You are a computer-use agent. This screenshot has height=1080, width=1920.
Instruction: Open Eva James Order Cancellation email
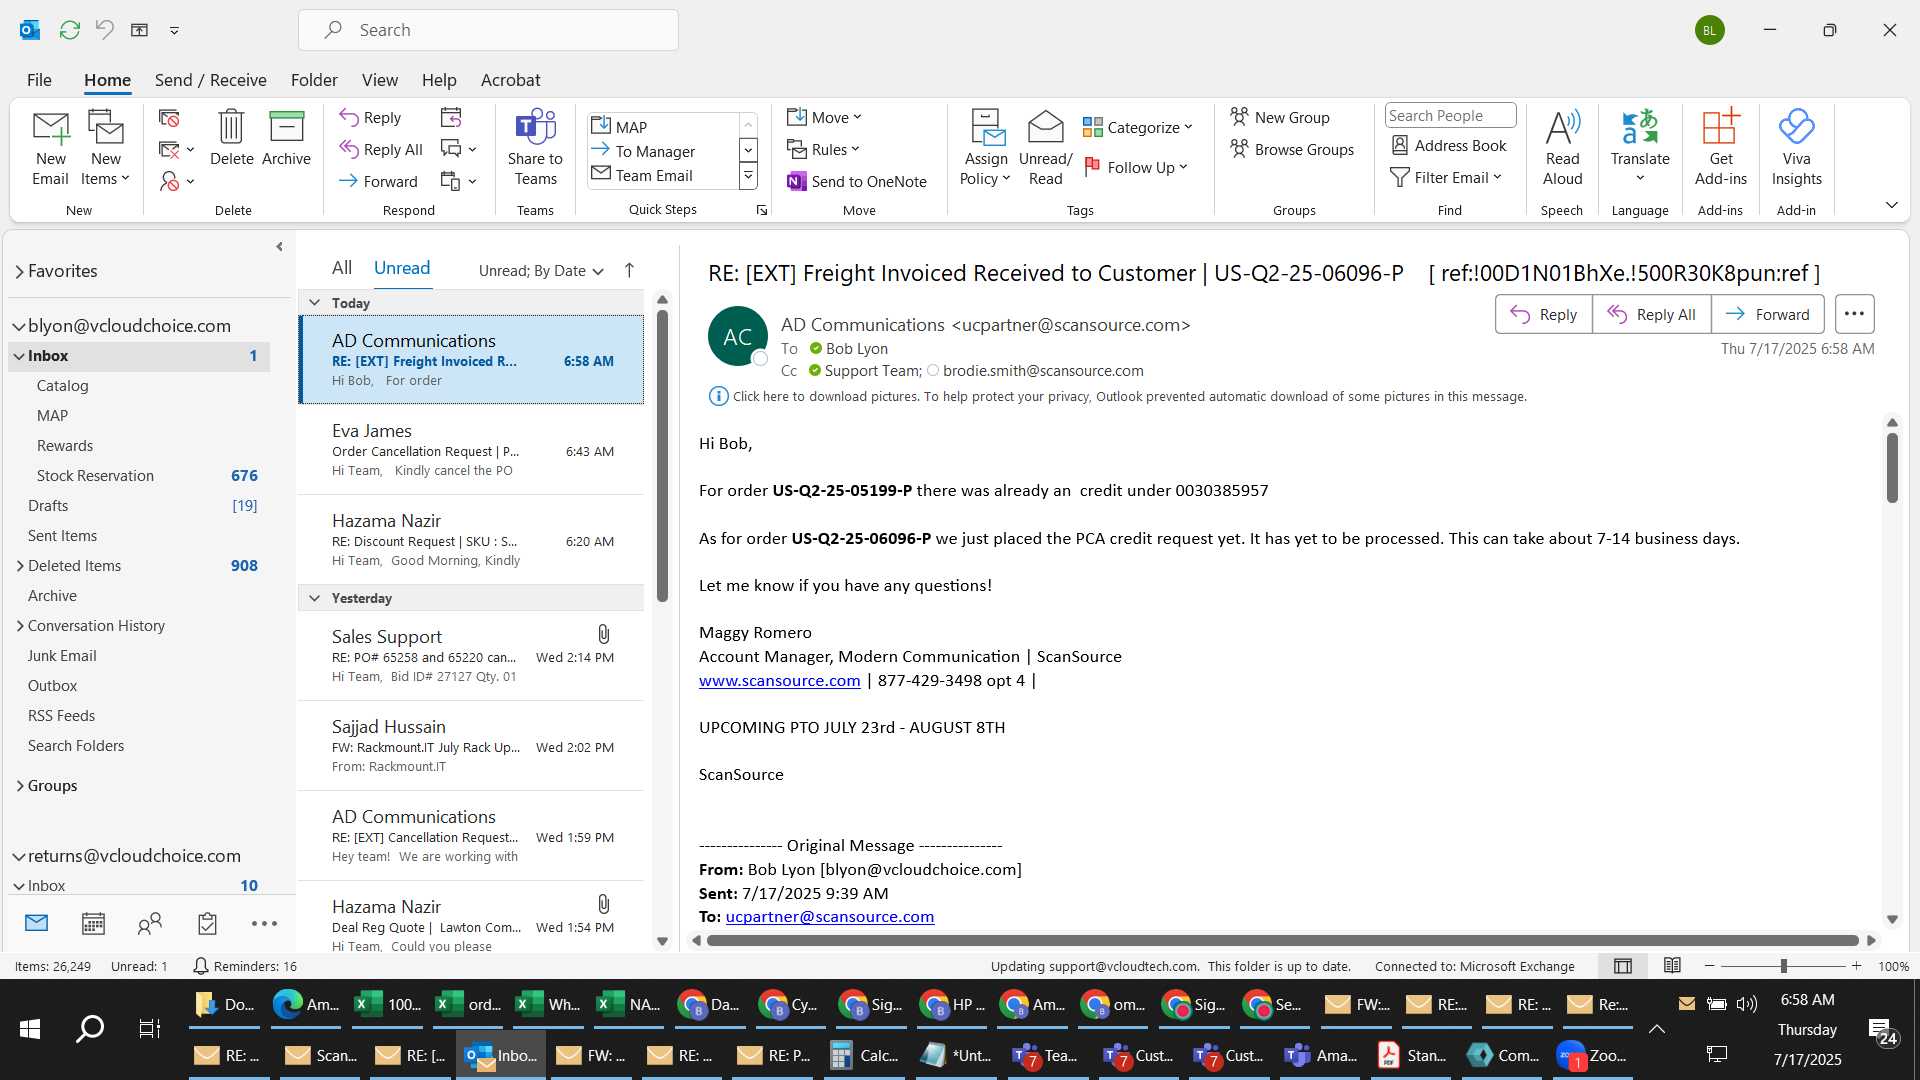(x=471, y=450)
